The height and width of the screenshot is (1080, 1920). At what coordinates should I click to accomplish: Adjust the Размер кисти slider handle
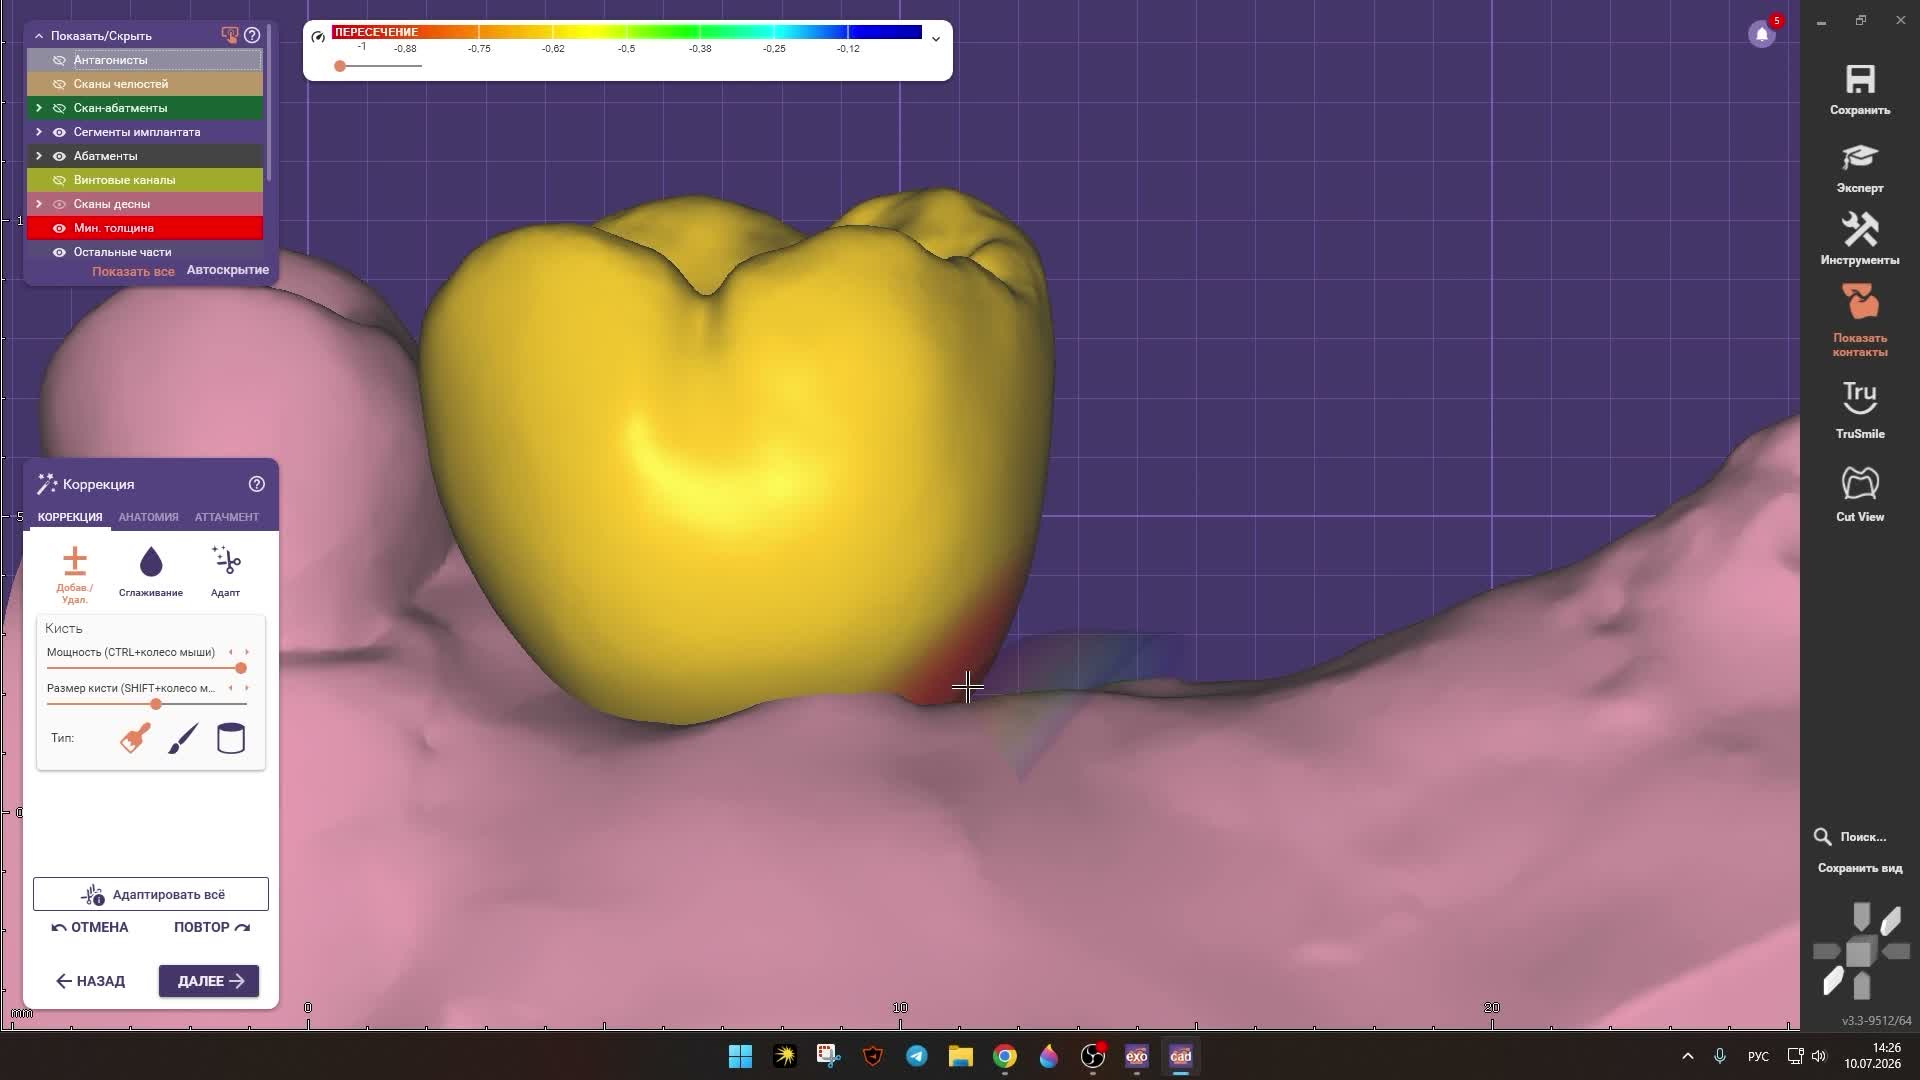point(156,704)
